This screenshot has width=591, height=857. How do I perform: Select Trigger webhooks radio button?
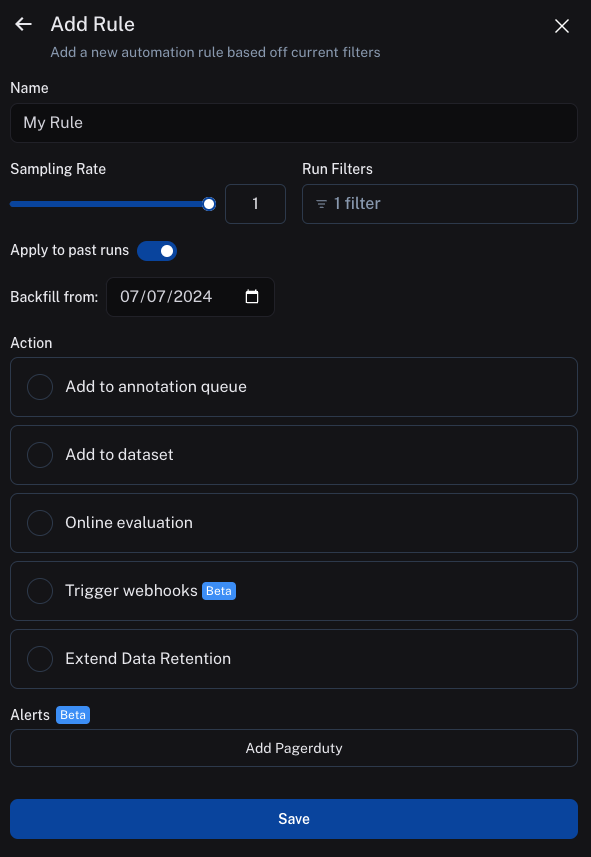pyautogui.click(x=40, y=591)
